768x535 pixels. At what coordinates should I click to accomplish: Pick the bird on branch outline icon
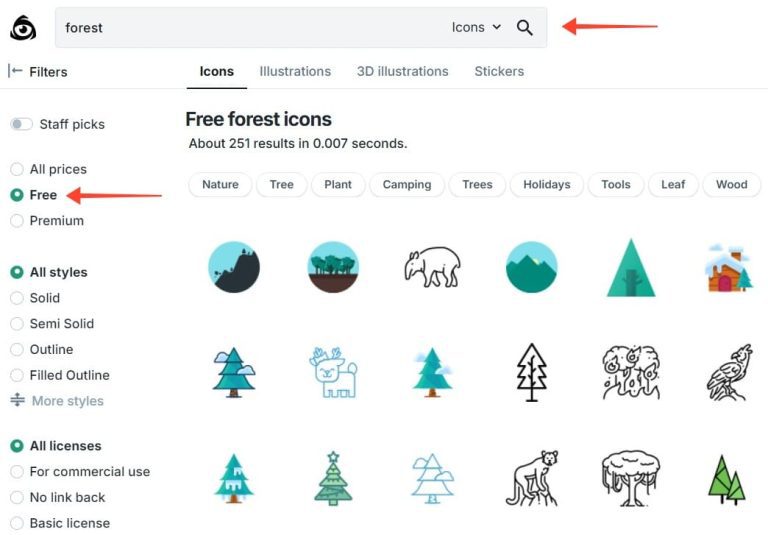[x=728, y=372]
